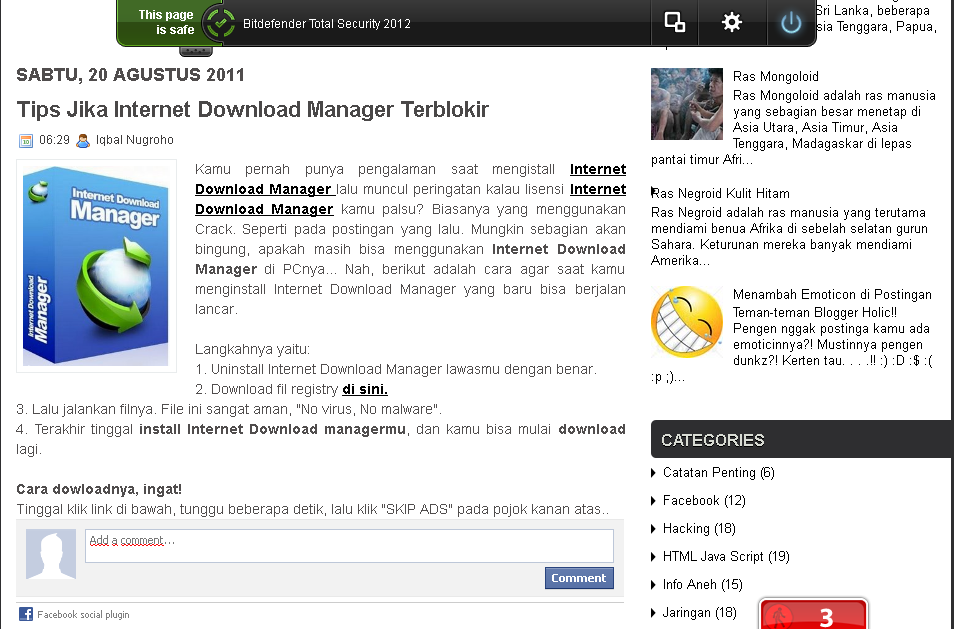Click the author icon beside Iqbal Nugroho
This screenshot has width=954, height=629.
point(83,141)
